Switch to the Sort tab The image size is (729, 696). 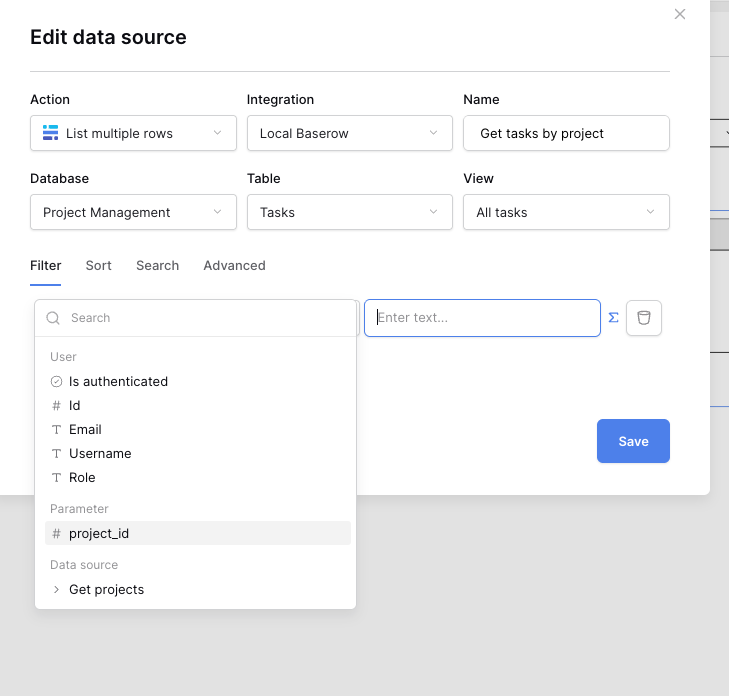coord(98,266)
